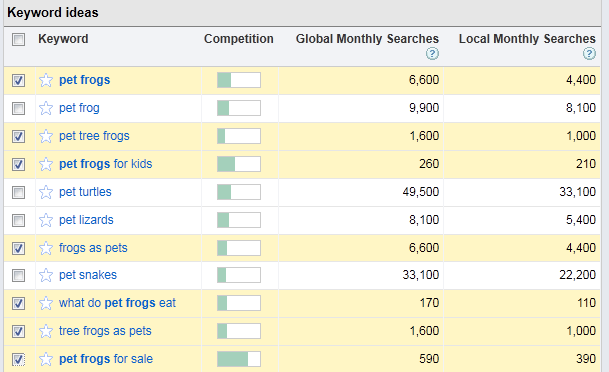Click the '390' local searches value

click(586, 359)
